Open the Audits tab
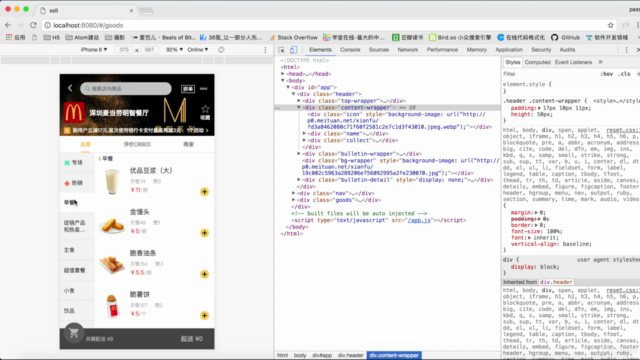Image resolution: width=640 pixels, height=360 pixels. coord(567,50)
